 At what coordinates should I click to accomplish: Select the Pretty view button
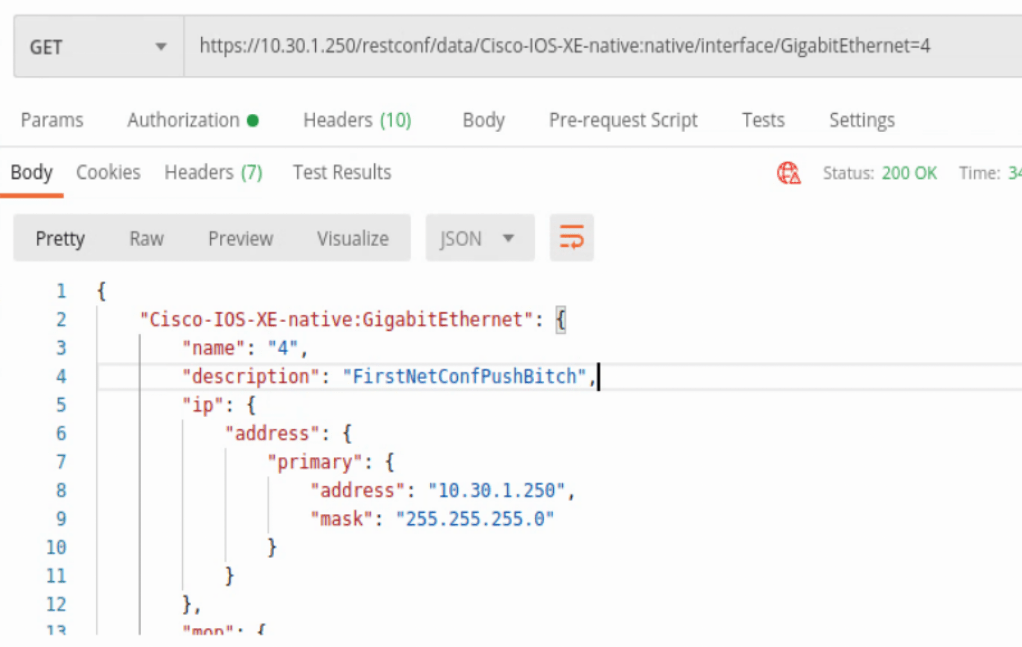pyautogui.click(x=60, y=239)
